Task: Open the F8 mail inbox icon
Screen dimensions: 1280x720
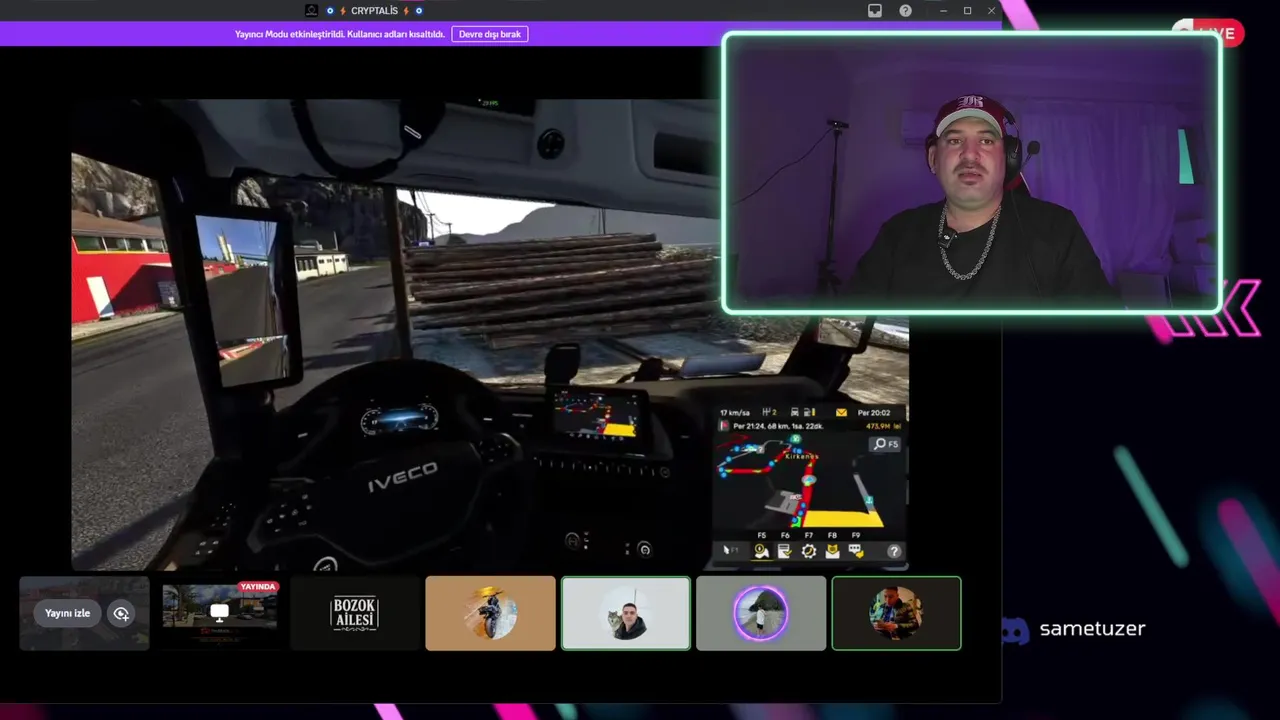Action: 832,551
